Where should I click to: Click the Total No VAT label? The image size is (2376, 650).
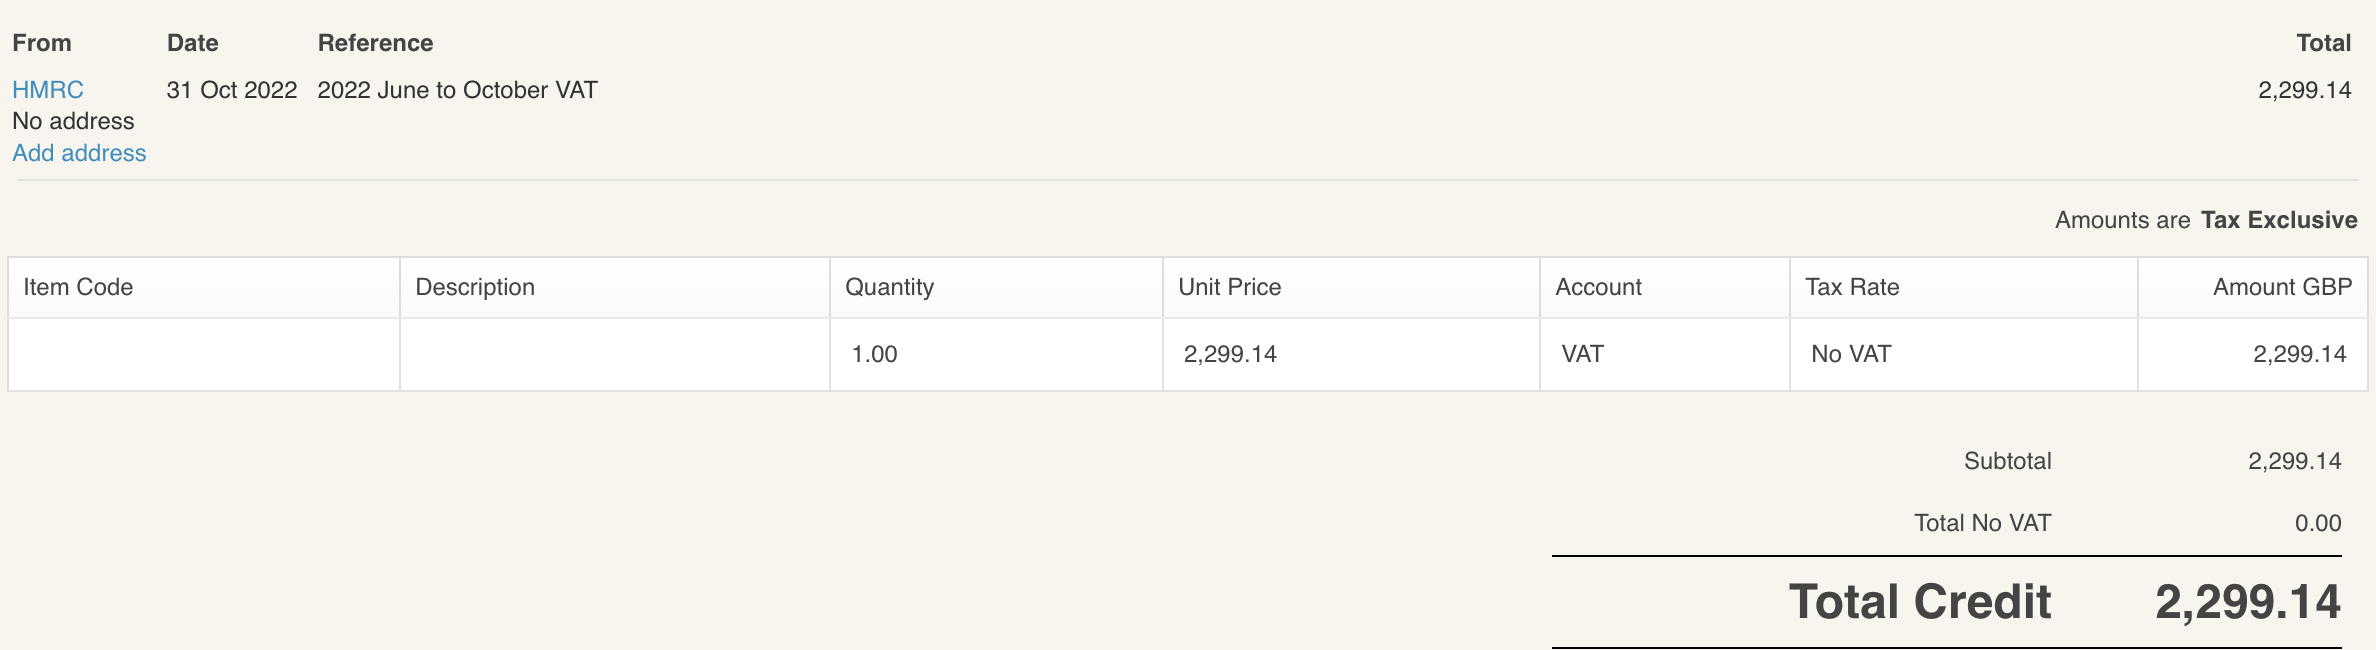pos(1982,523)
